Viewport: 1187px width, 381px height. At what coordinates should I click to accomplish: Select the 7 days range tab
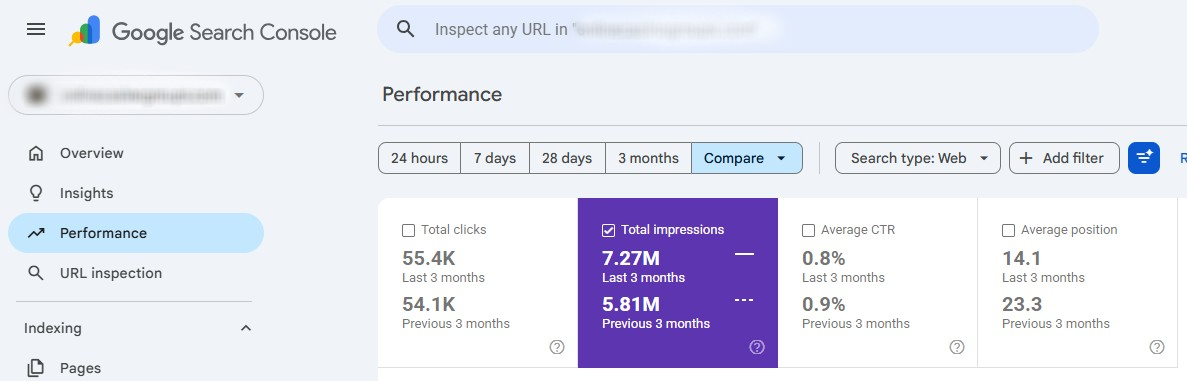pyautogui.click(x=495, y=158)
